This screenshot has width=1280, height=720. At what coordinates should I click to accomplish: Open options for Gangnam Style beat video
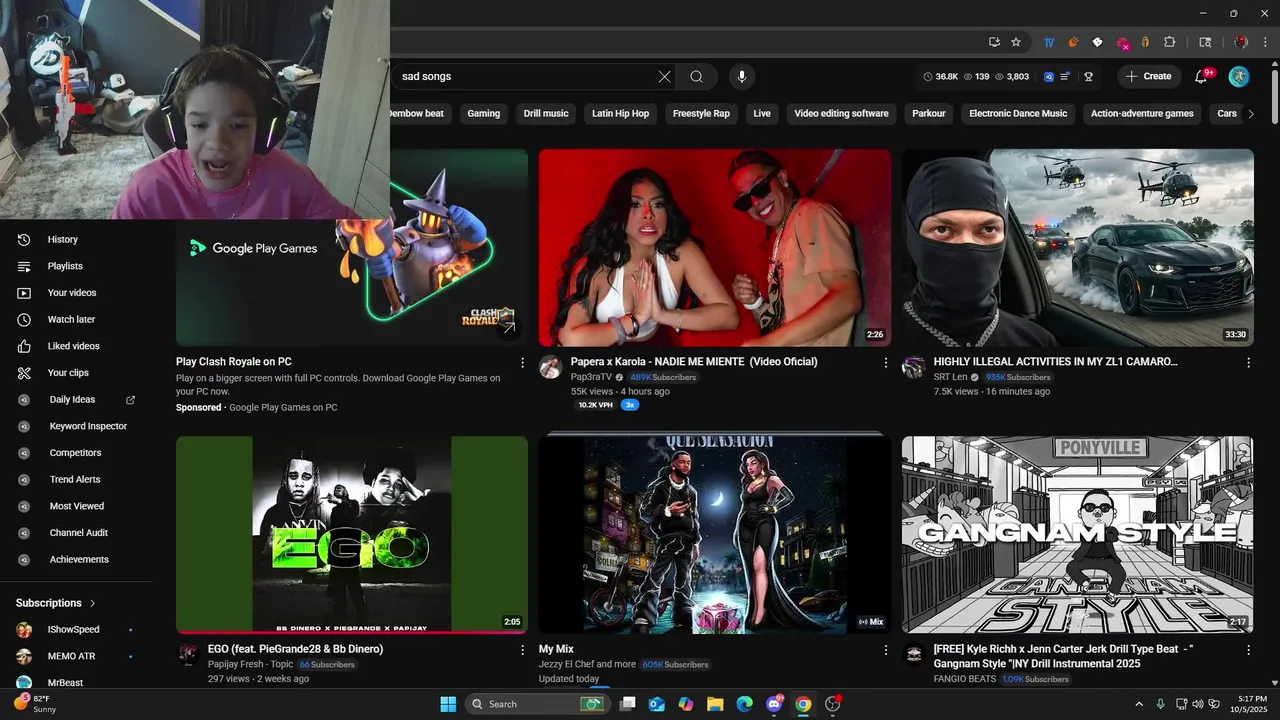click(x=1248, y=650)
